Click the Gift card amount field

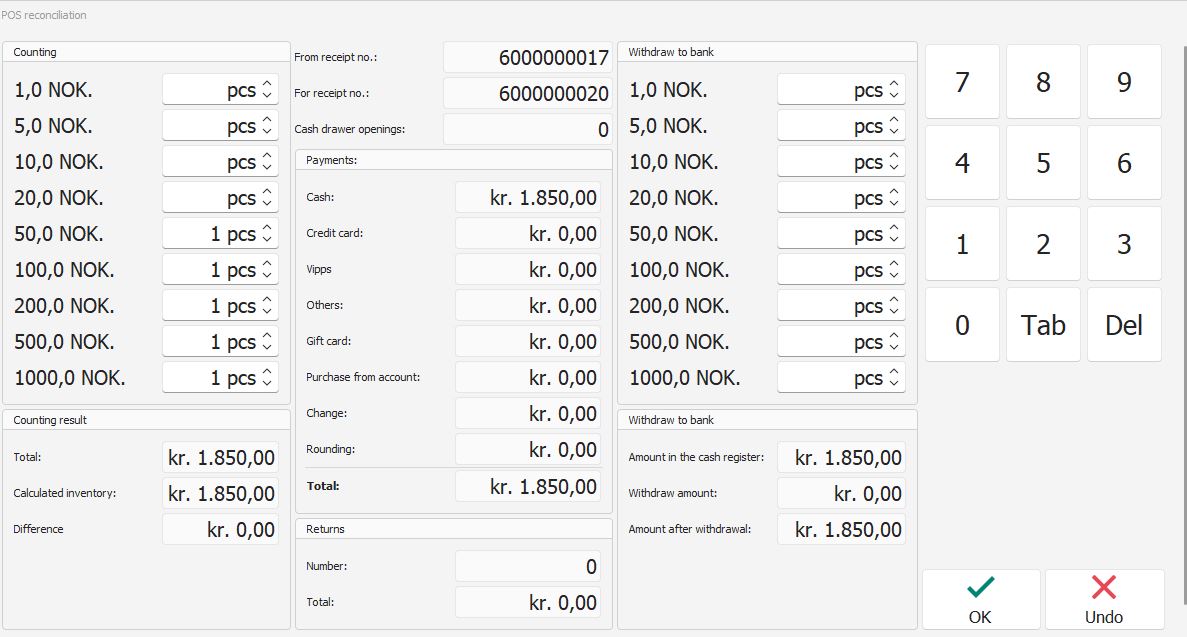pyautogui.click(x=528, y=341)
